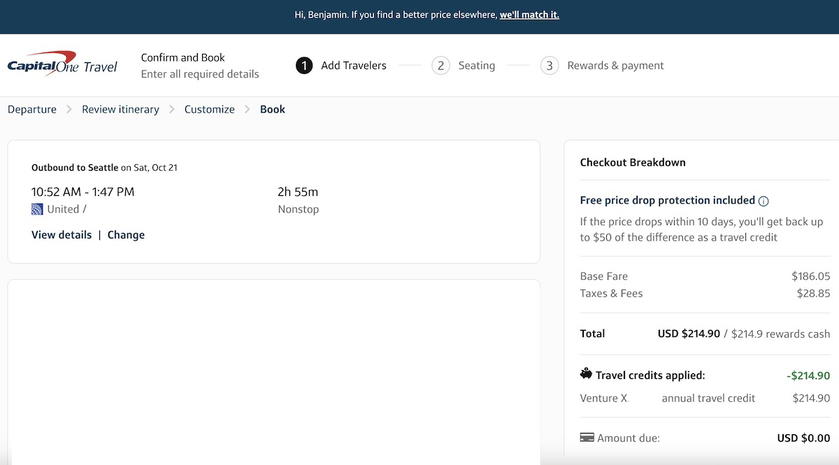The width and height of the screenshot is (839, 465).
Task: Open the "we'll match it" price link
Action: coord(529,15)
